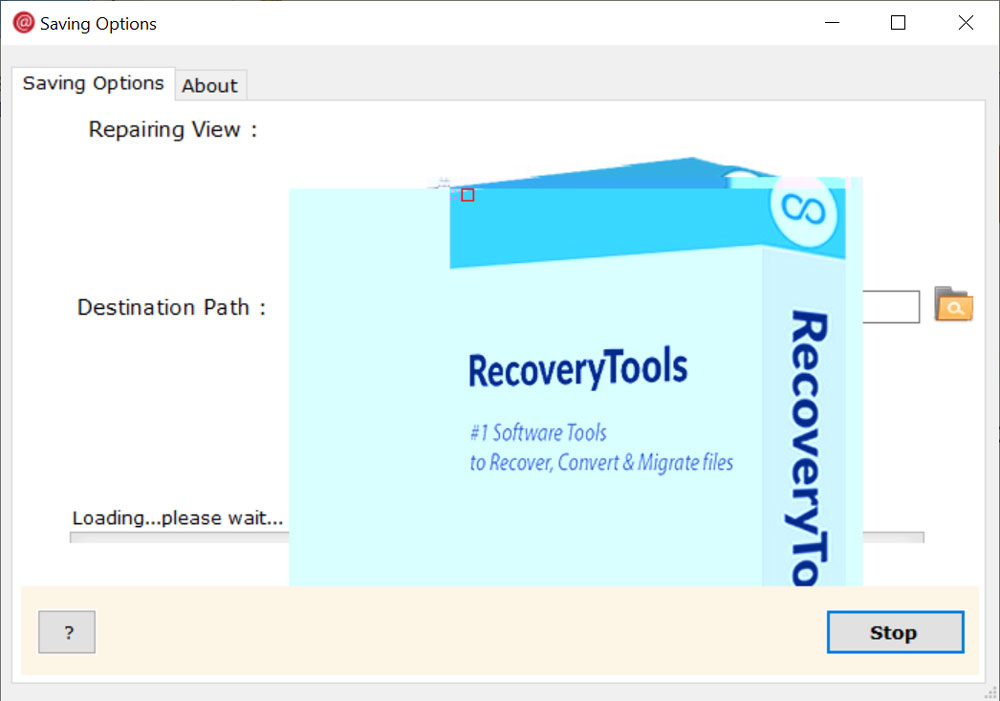Select the Saving Options tab

(93, 84)
